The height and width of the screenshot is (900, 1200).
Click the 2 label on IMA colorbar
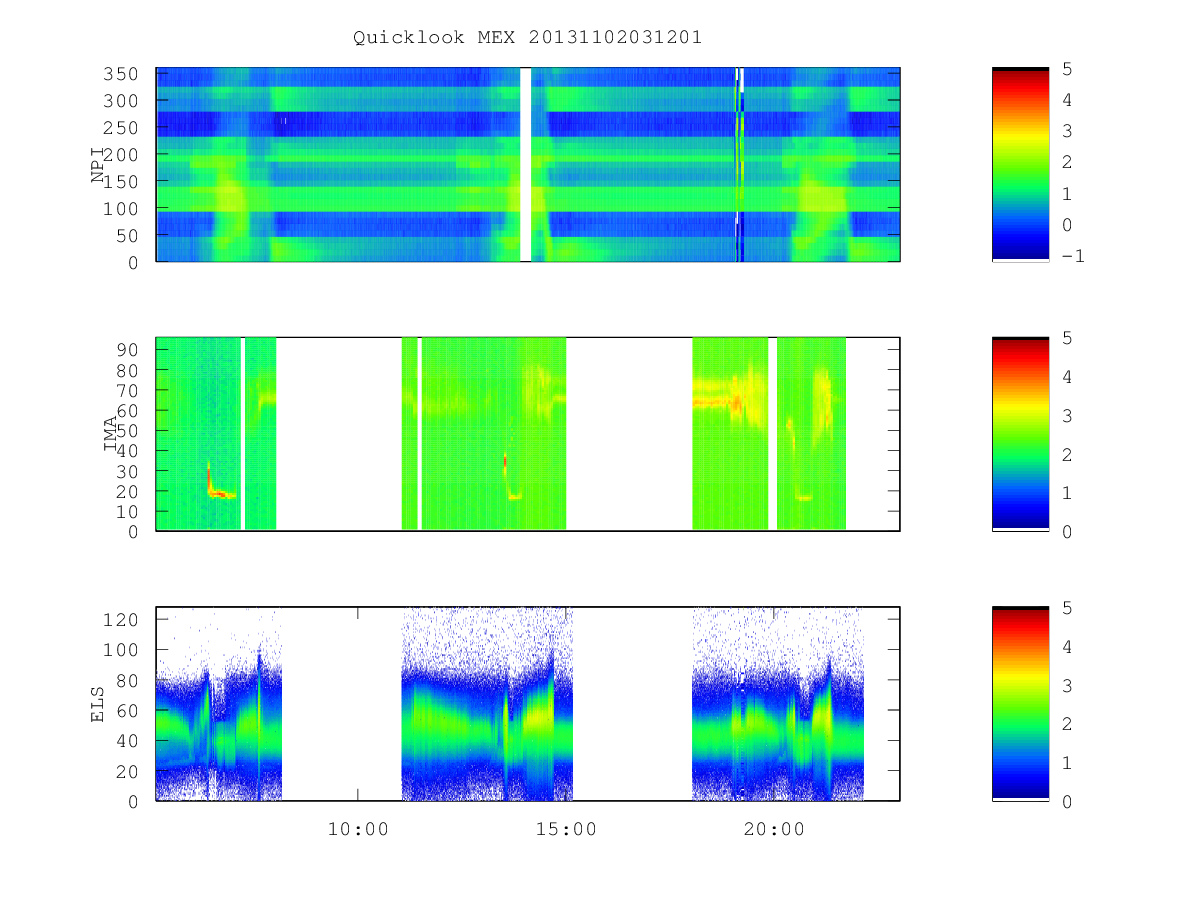tap(1068, 454)
